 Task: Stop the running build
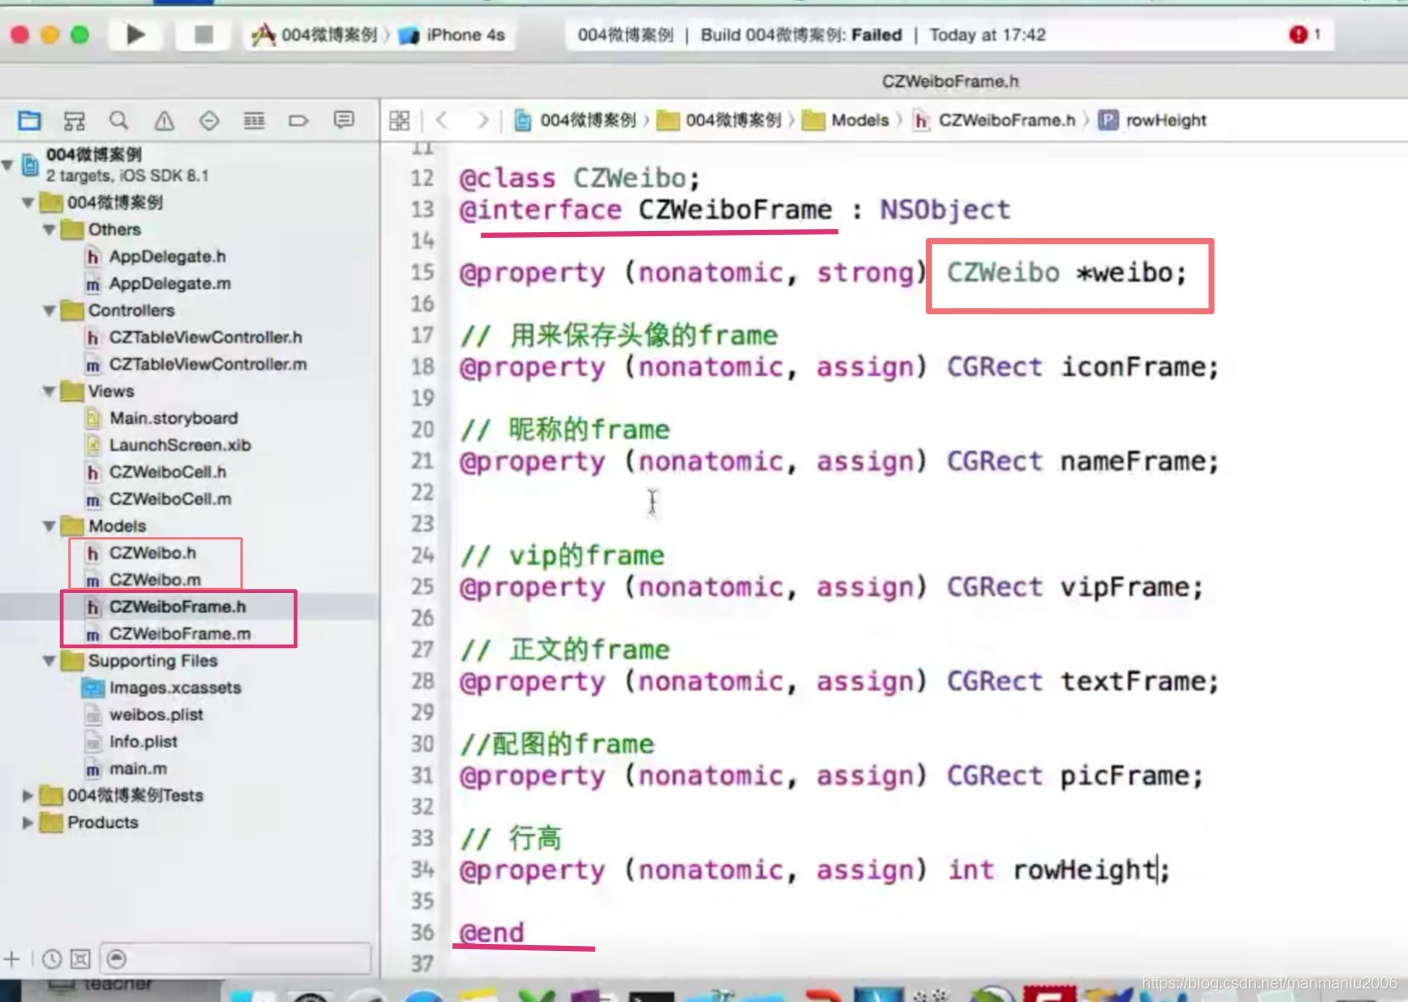(203, 35)
